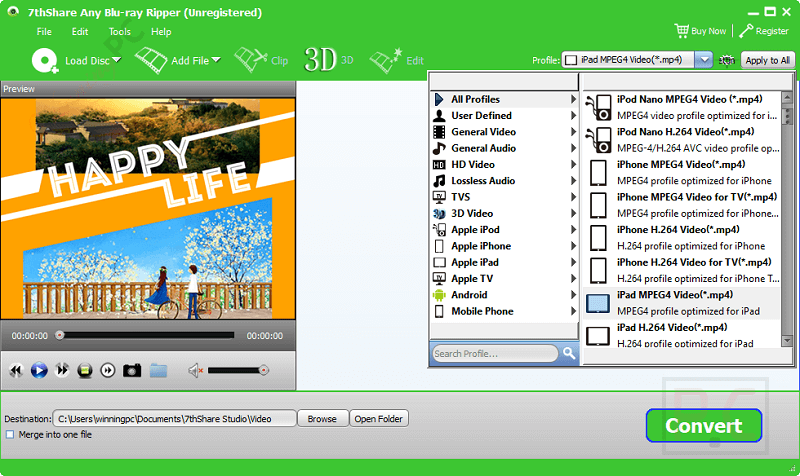This screenshot has height=476, width=800.
Task: Click the preview seek bar
Action: tap(147, 335)
